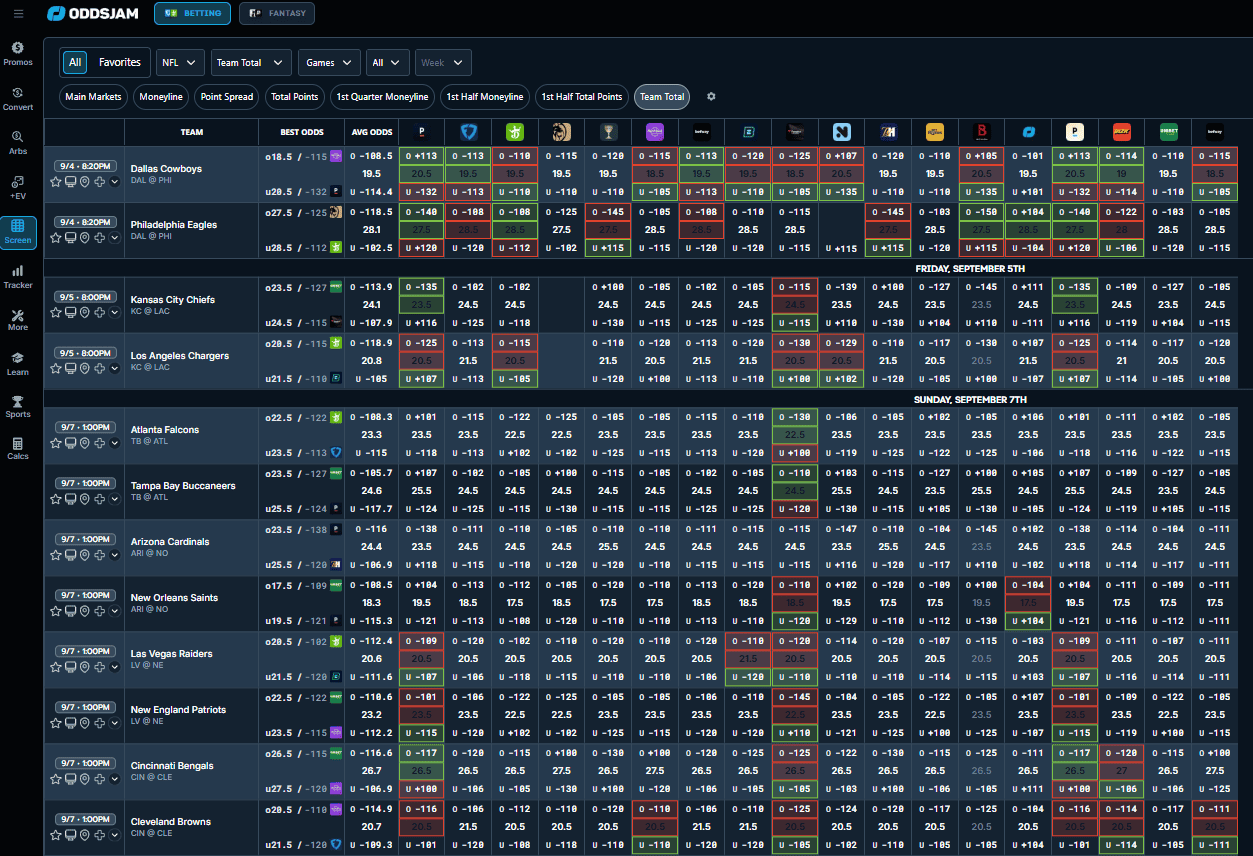Click the AVG ODDS column header
This screenshot has height=856, width=1253.
372,132
